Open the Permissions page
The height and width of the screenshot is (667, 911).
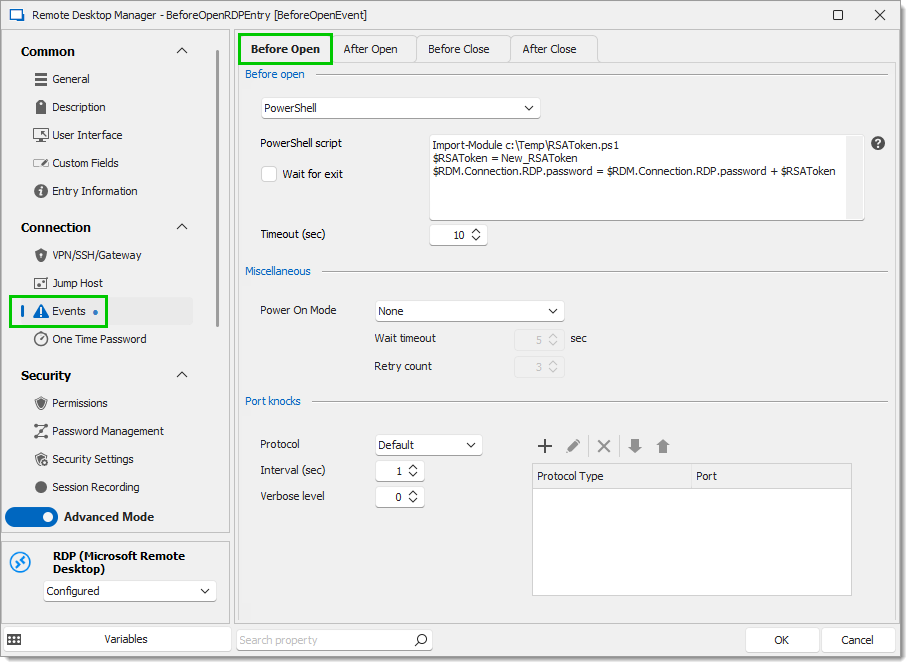point(80,403)
